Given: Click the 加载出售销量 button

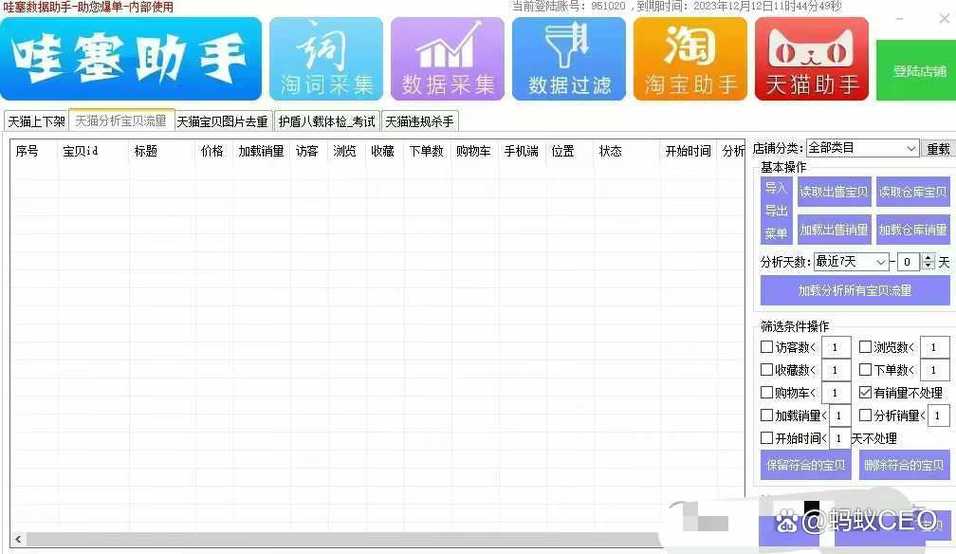Looking at the screenshot, I should pos(833,230).
